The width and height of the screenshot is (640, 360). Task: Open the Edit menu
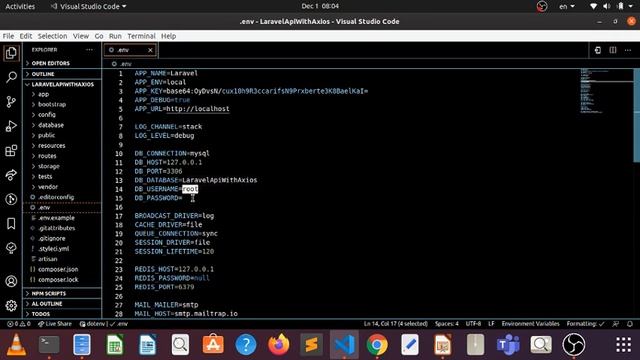[26, 36]
